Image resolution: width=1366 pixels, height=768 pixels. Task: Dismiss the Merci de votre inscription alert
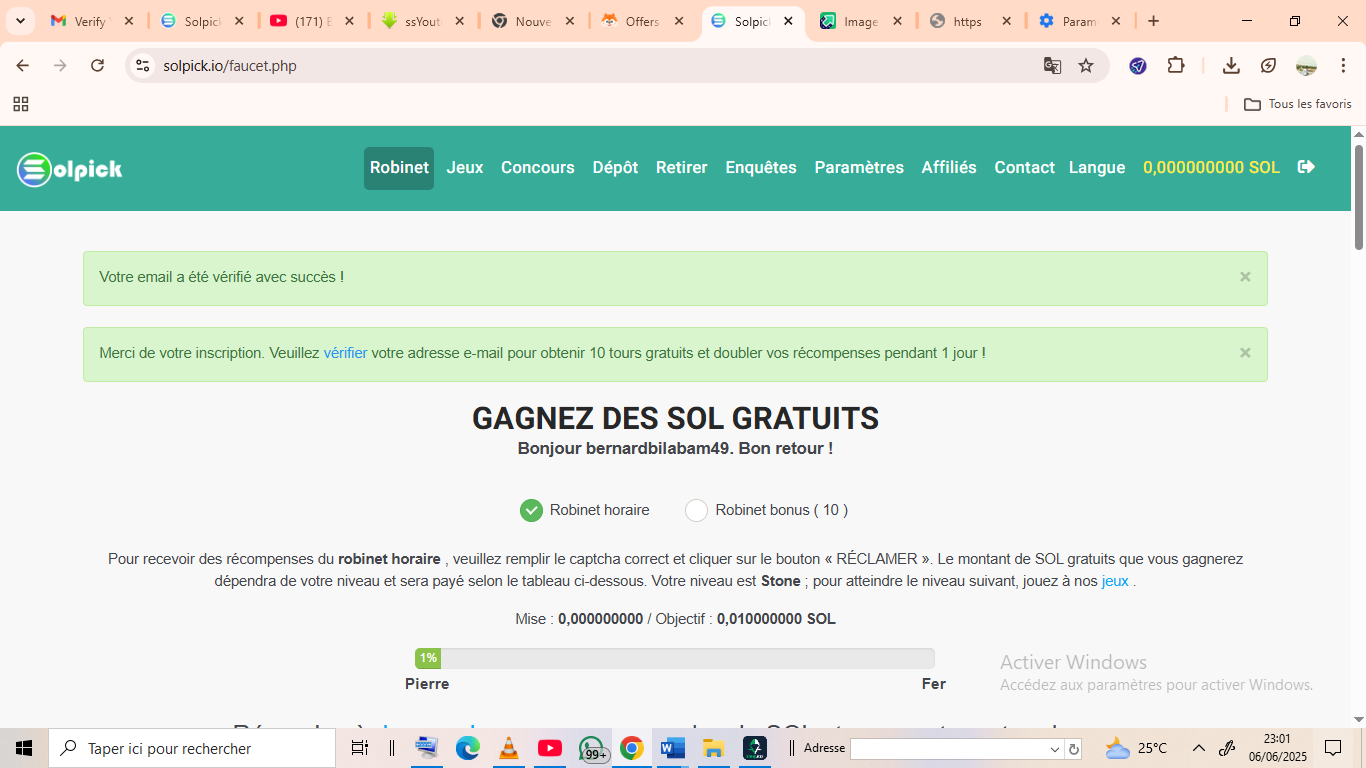(1245, 353)
